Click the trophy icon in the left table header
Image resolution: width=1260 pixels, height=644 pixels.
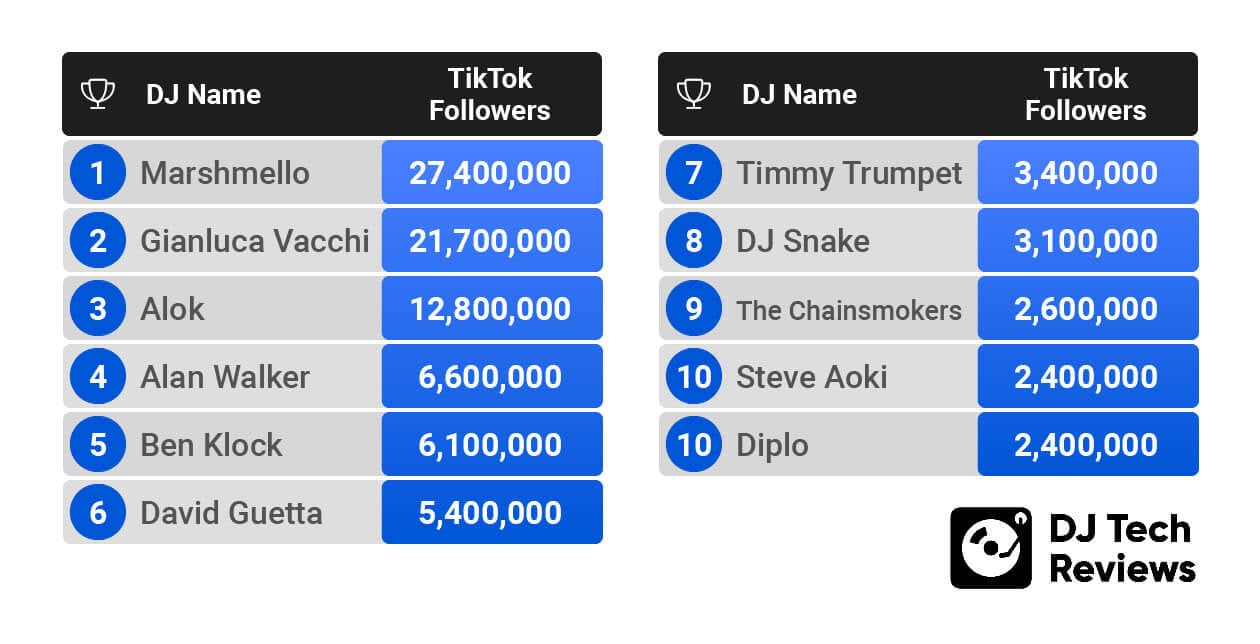tap(97, 94)
